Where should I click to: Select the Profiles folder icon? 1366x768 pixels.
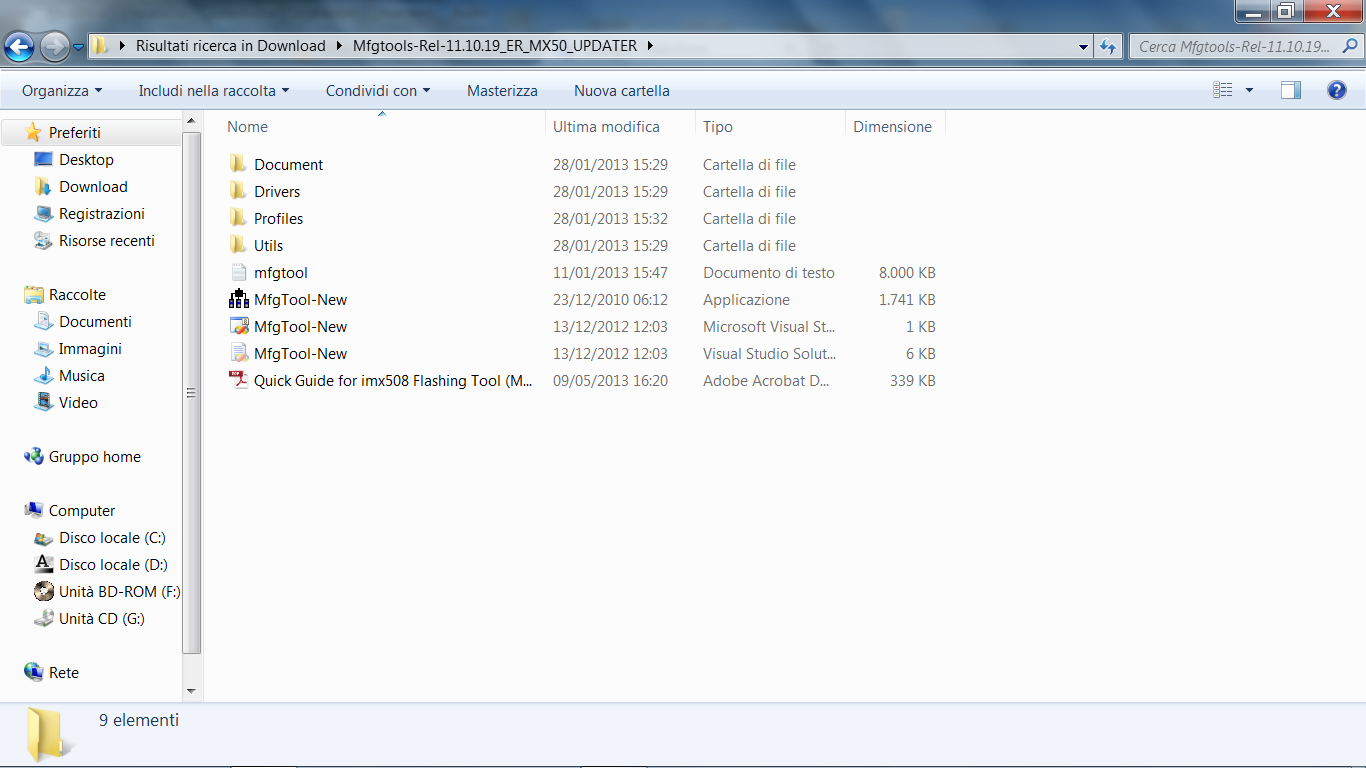pos(238,218)
